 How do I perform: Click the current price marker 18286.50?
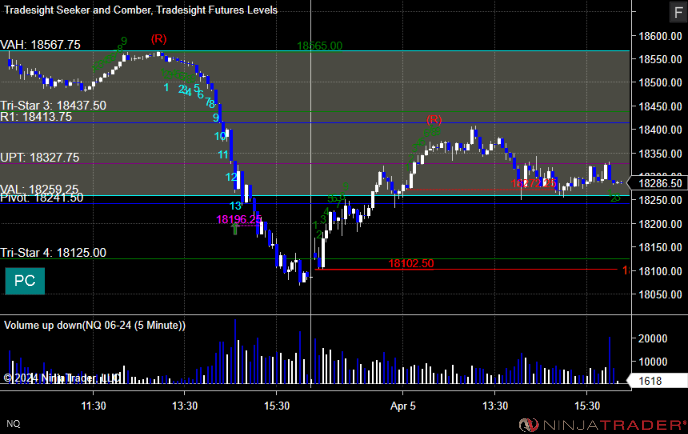coord(660,183)
